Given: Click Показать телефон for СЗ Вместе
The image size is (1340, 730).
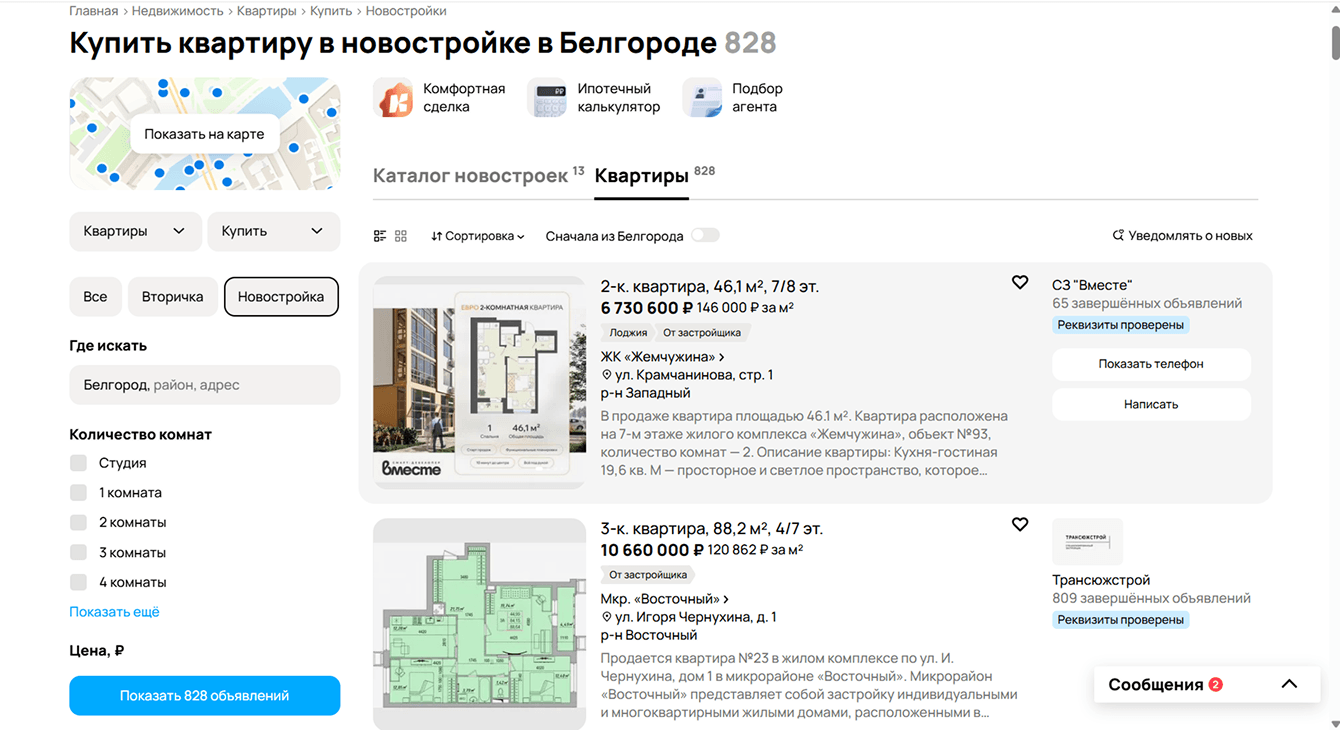Looking at the screenshot, I should (x=1151, y=364).
